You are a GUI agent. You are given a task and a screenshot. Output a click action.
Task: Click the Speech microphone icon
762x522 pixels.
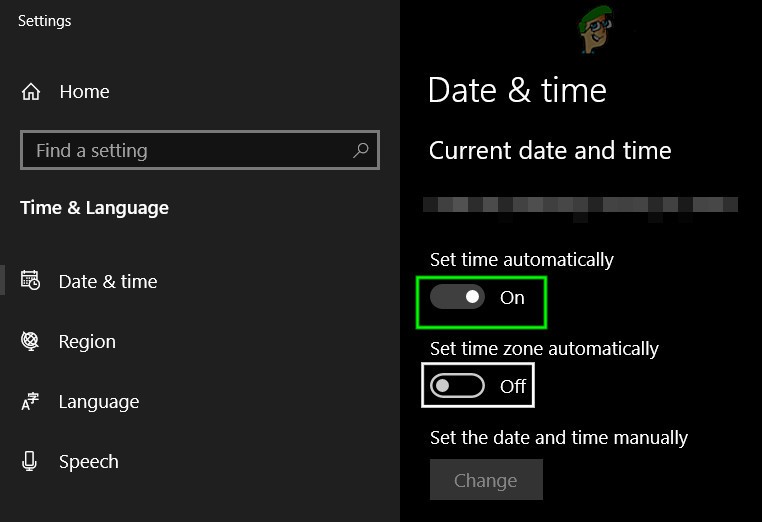(x=30, y=462)
